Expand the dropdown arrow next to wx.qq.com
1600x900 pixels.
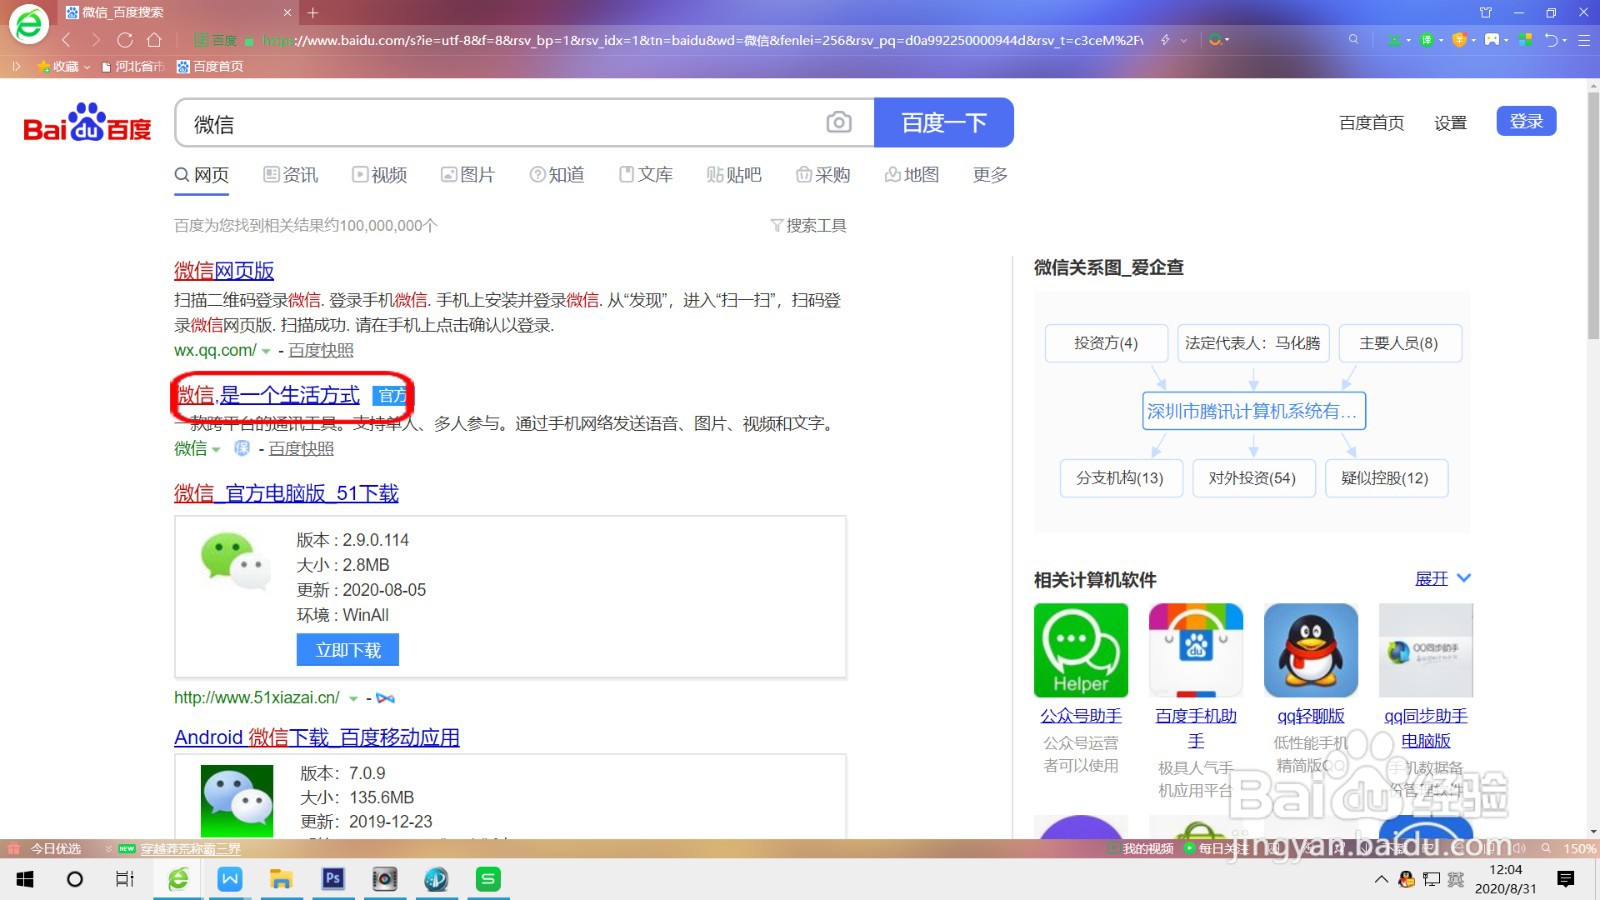tap(266, 351)
